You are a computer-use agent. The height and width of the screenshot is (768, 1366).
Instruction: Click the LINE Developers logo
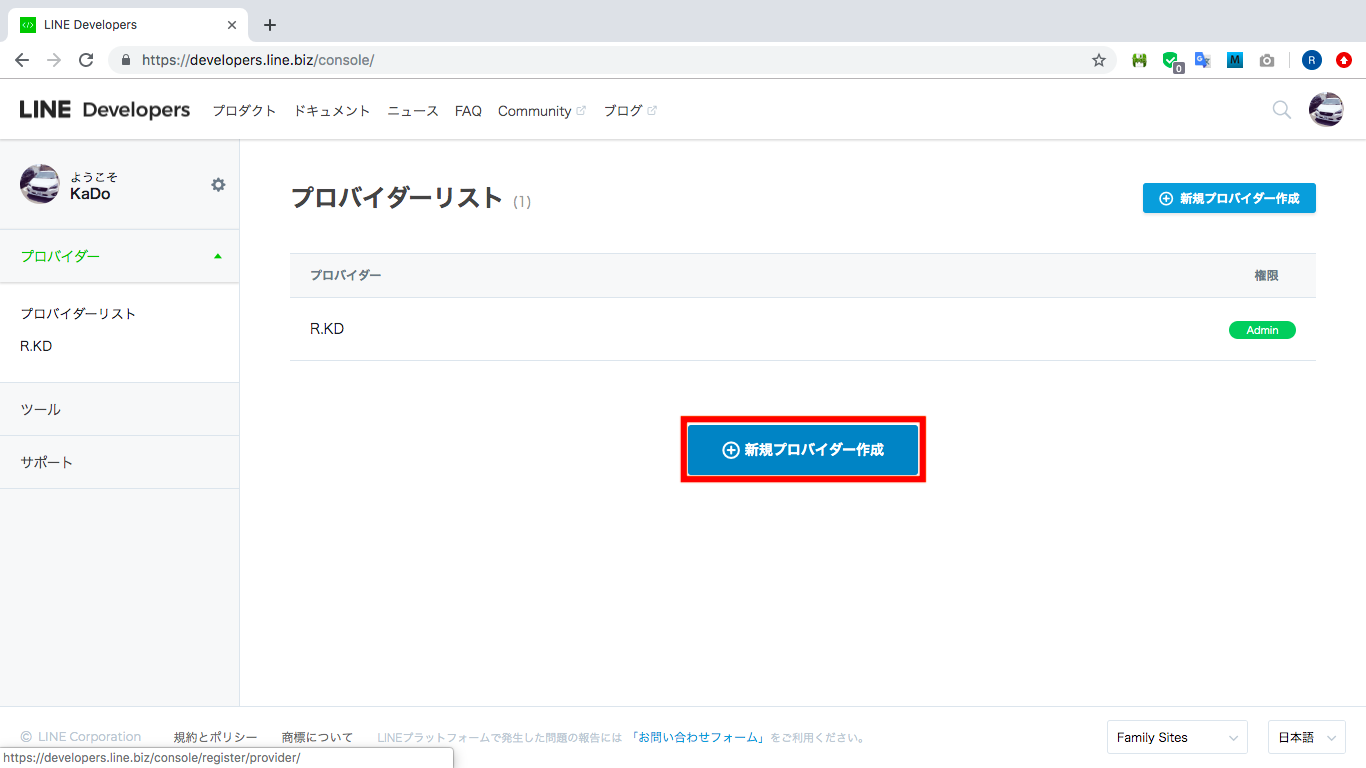point(105,110)
